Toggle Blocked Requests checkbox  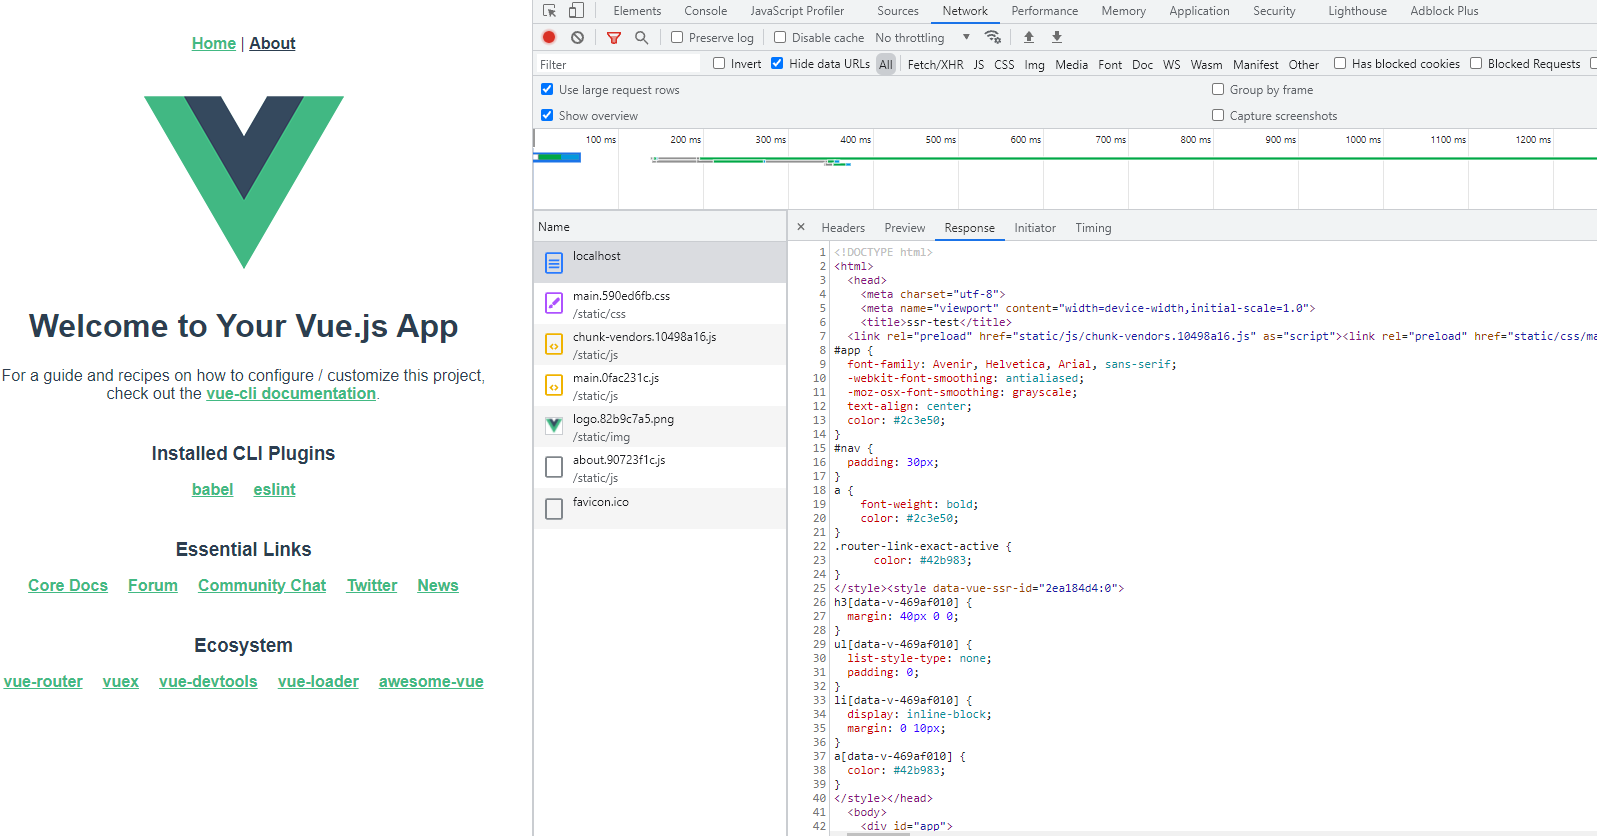[x=1476, y=63]
